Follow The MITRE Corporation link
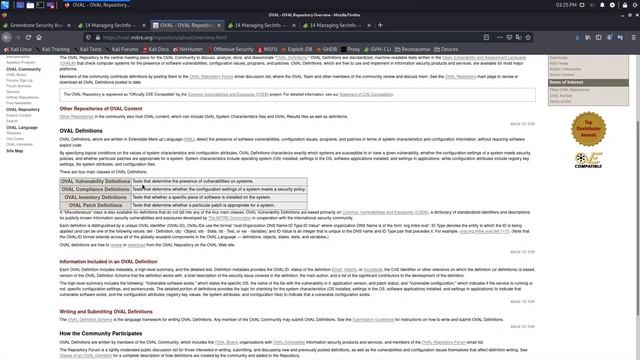Screen dimensions: 640x360 [x=229, y=218]
